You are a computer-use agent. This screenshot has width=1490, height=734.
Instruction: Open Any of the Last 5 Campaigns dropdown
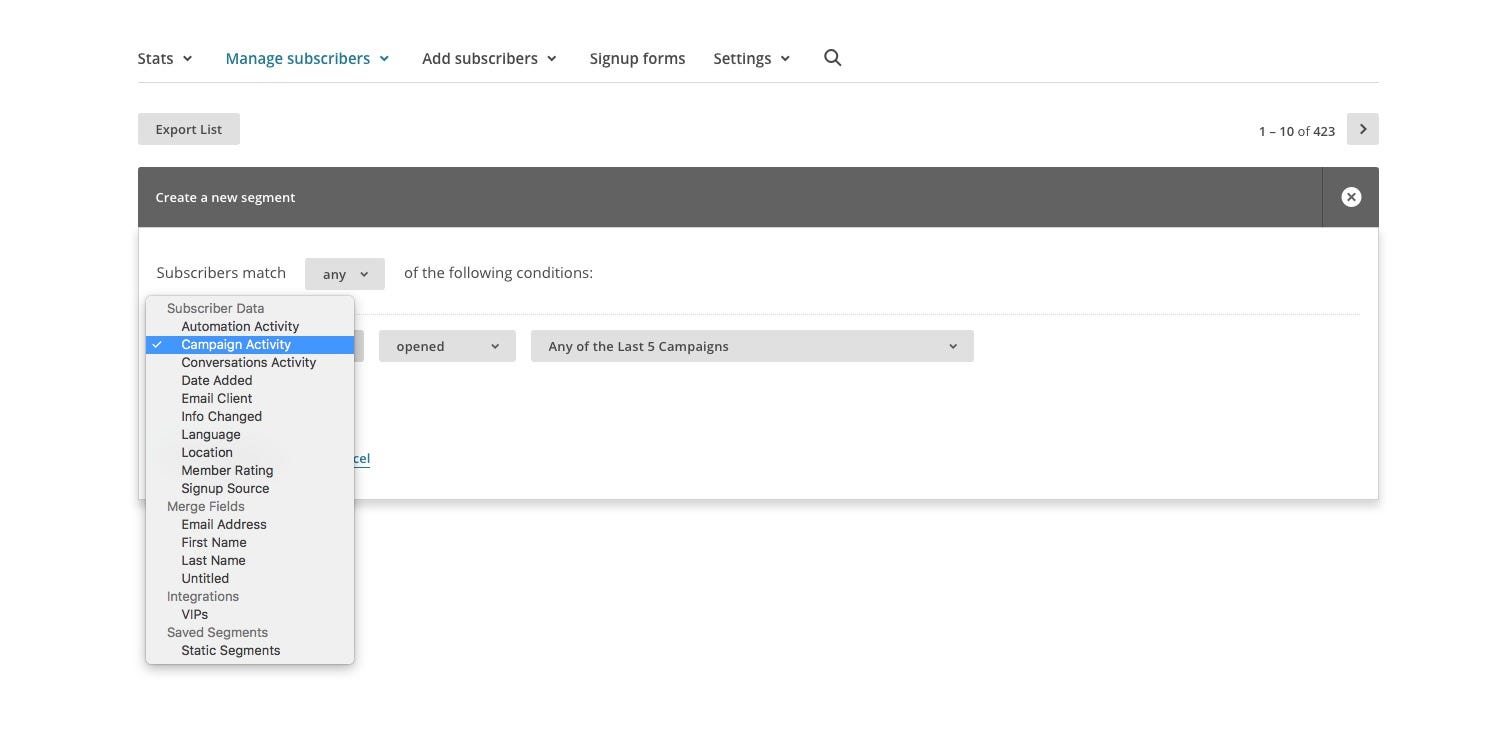point(752,346)
